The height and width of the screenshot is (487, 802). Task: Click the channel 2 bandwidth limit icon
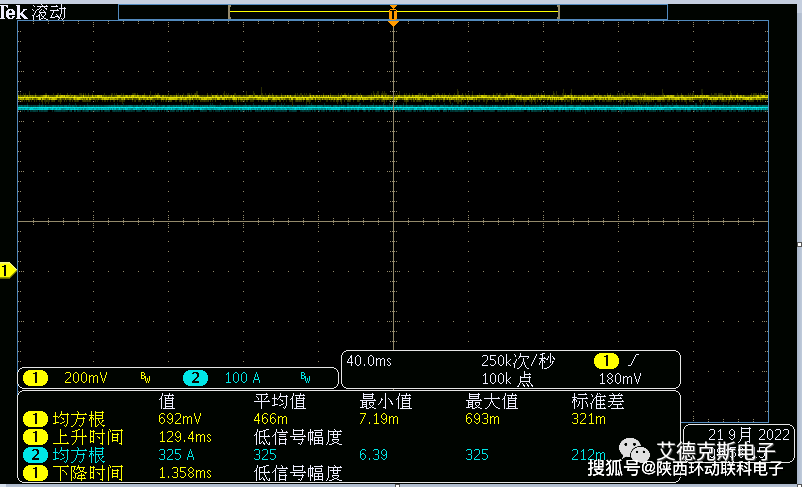tap(307, 378)
